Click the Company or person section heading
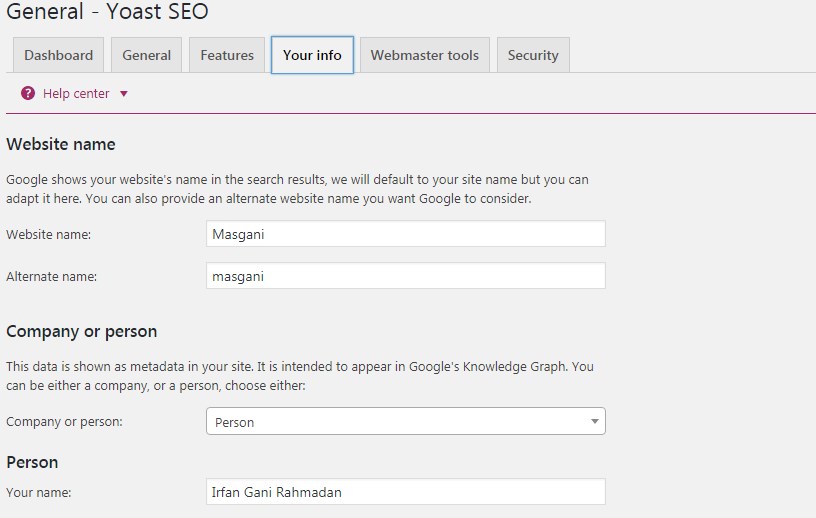Screen dimensions: 816x518 click(82, 332)
